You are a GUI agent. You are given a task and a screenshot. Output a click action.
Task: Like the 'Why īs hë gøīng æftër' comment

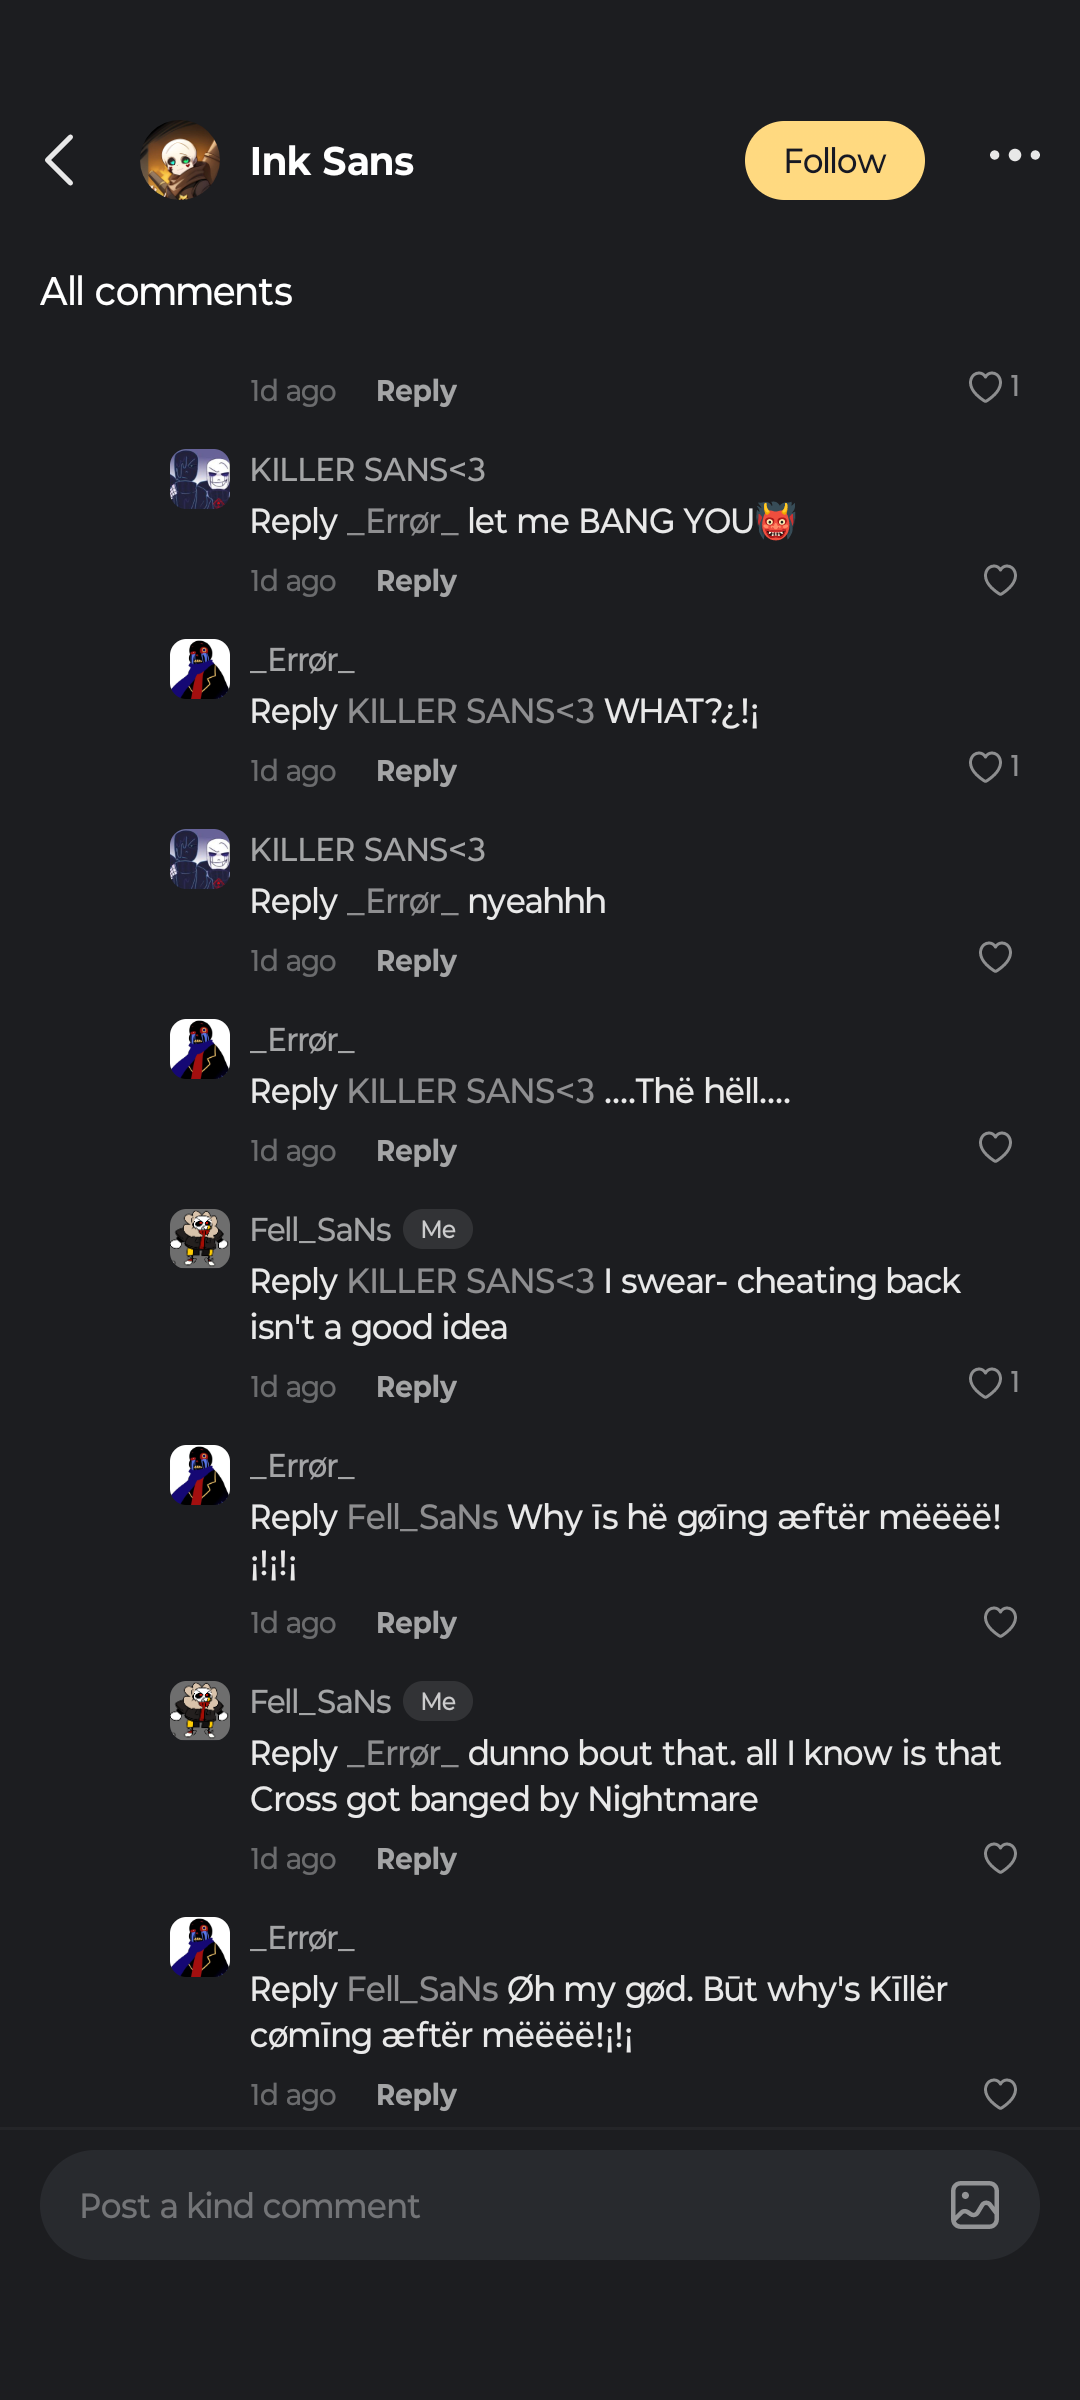pos(1000,1622)
